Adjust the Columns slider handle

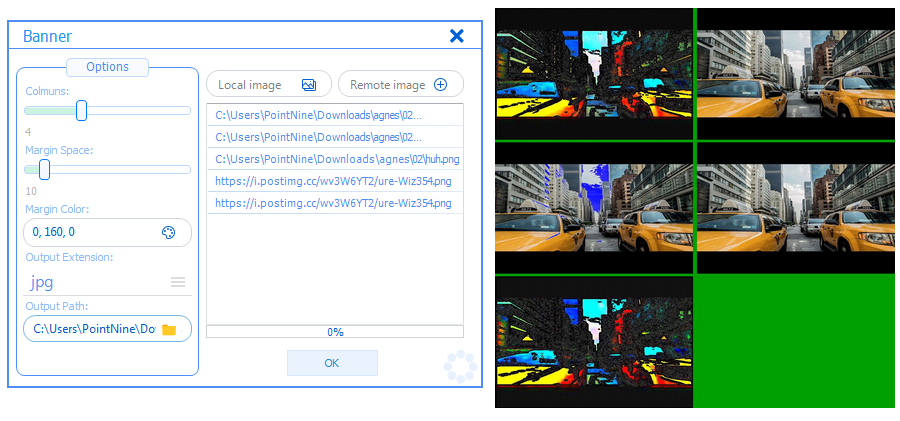[x=82, y=110]
